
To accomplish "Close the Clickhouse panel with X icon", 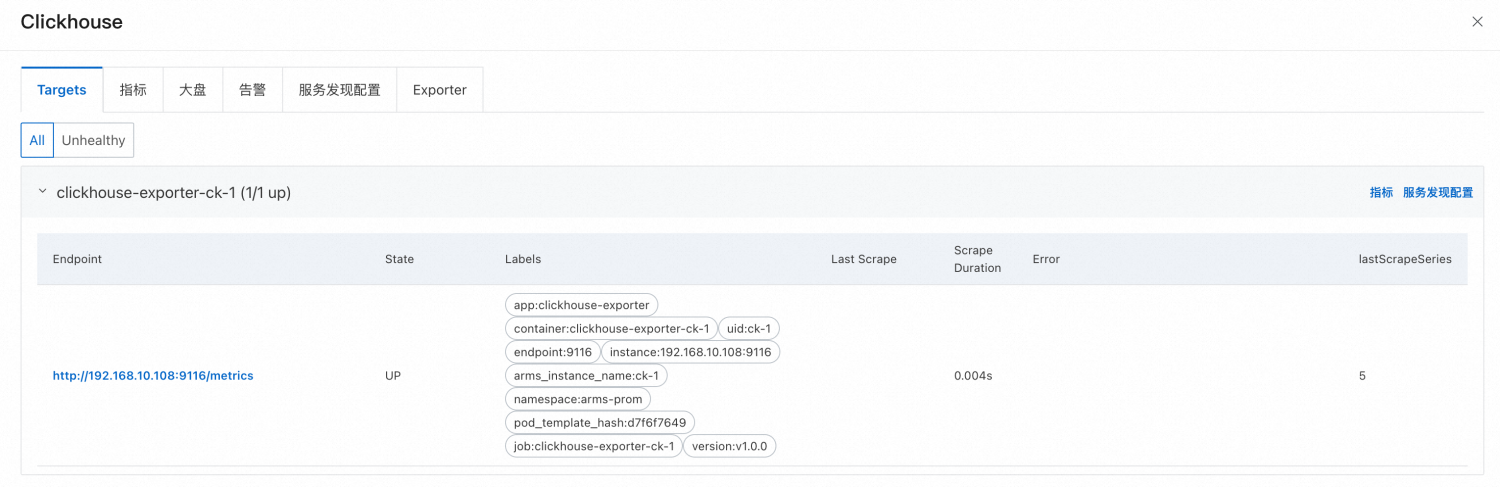I will click(1477, 22).
